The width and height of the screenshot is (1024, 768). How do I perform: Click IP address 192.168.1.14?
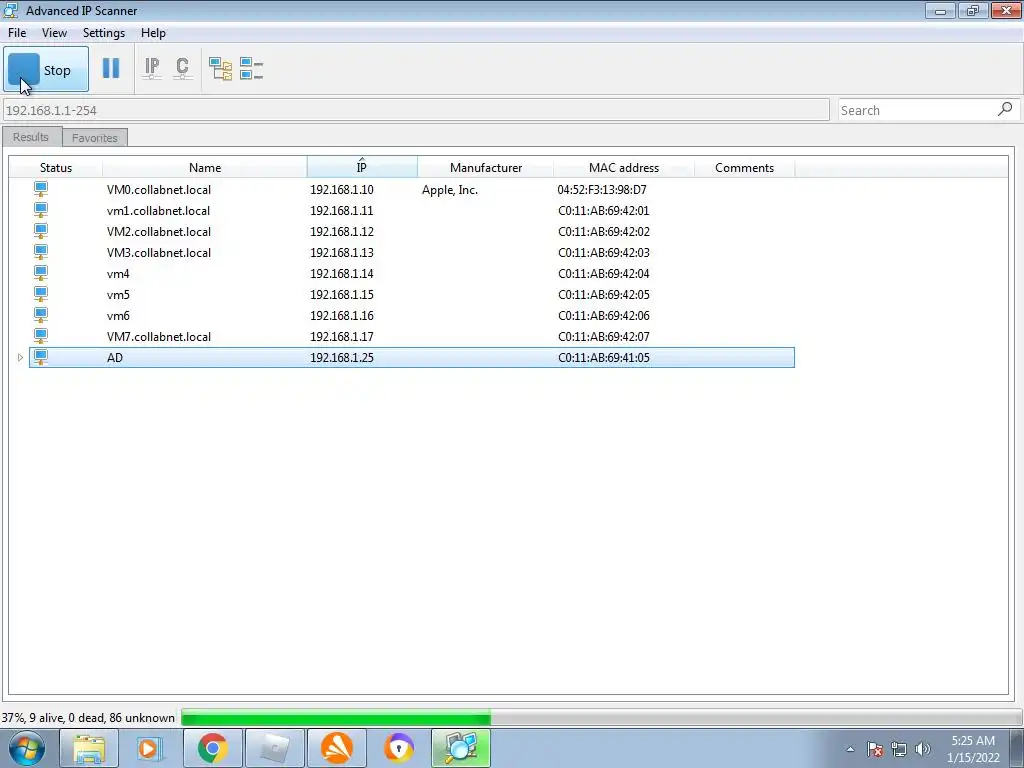click(x=342, y=274)
